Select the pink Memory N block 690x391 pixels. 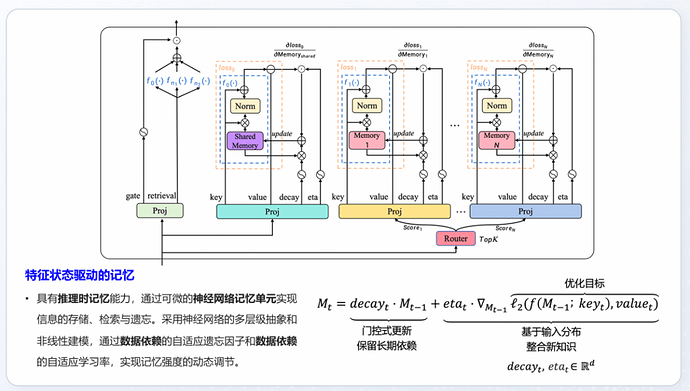tap(496, 140)
